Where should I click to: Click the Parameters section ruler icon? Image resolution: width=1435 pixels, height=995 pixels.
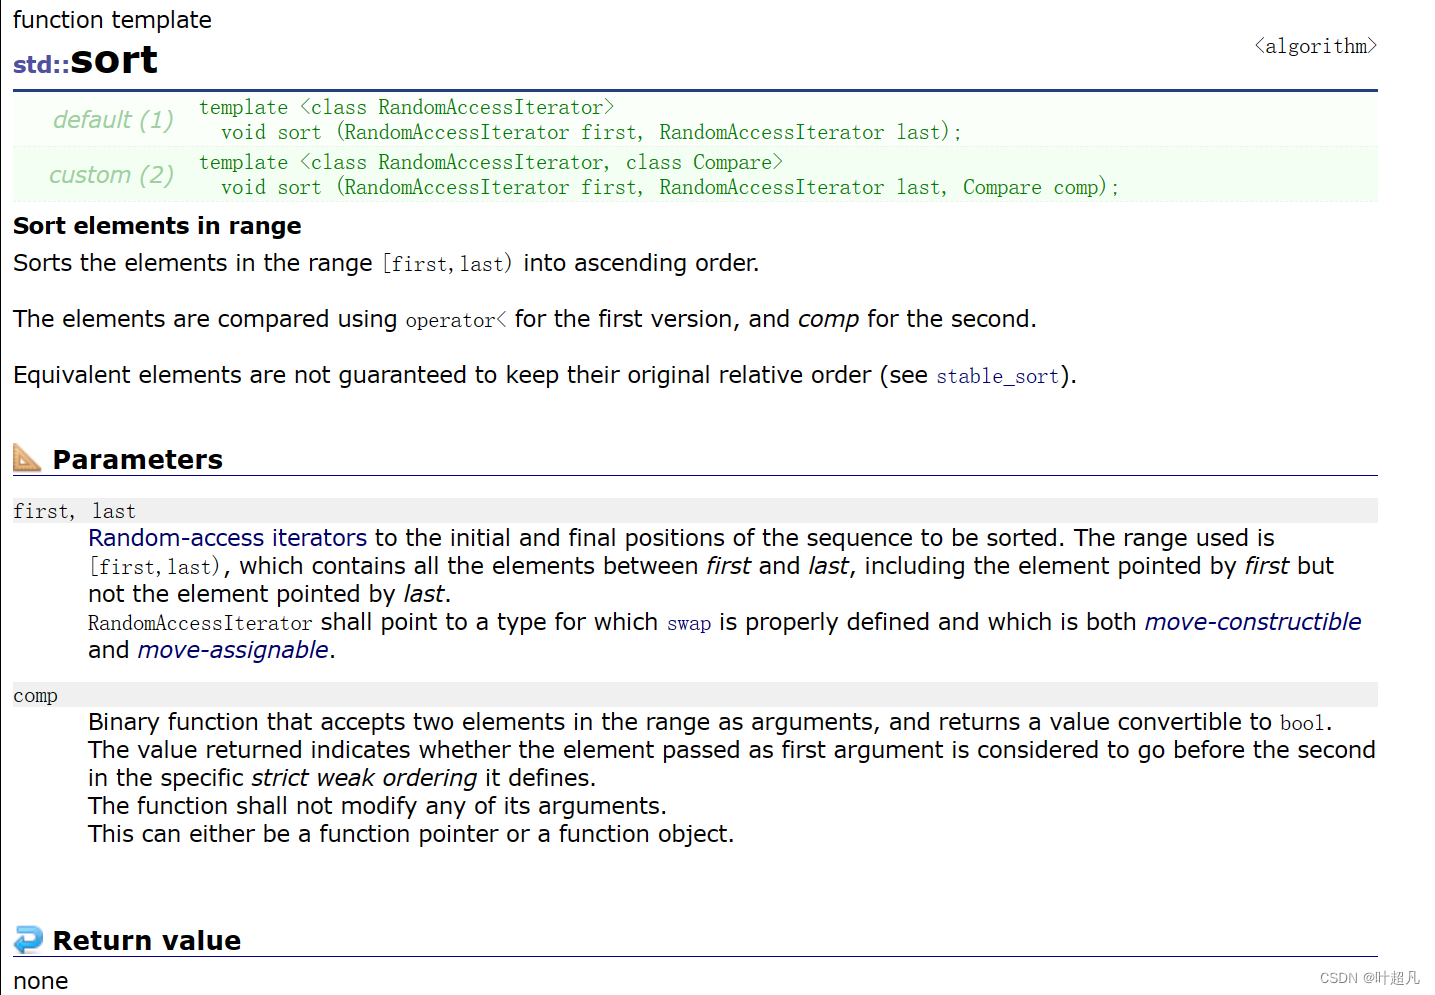point(27,458)
